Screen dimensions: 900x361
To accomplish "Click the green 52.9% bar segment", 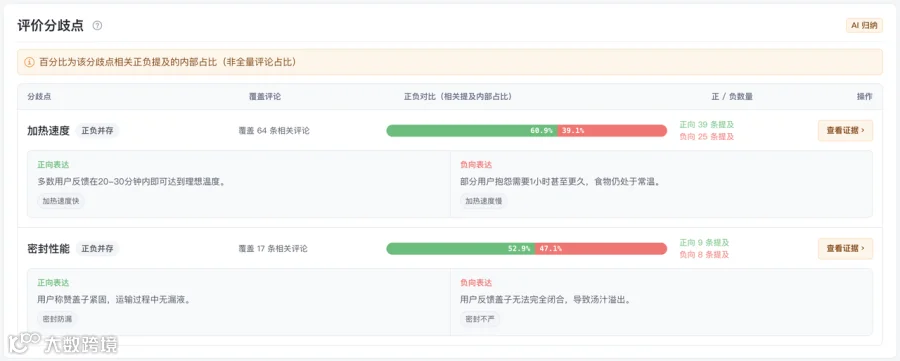I will tap(460, 249).
